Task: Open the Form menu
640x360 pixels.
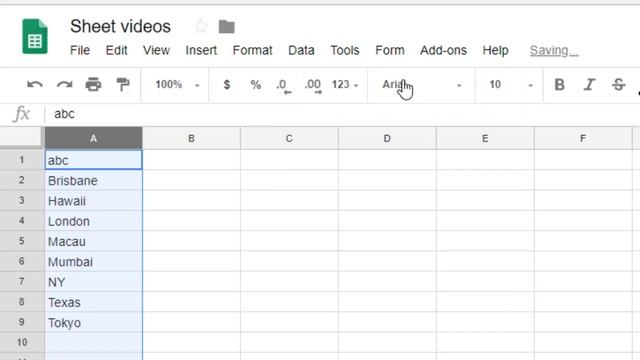Action: pos(390,50)
